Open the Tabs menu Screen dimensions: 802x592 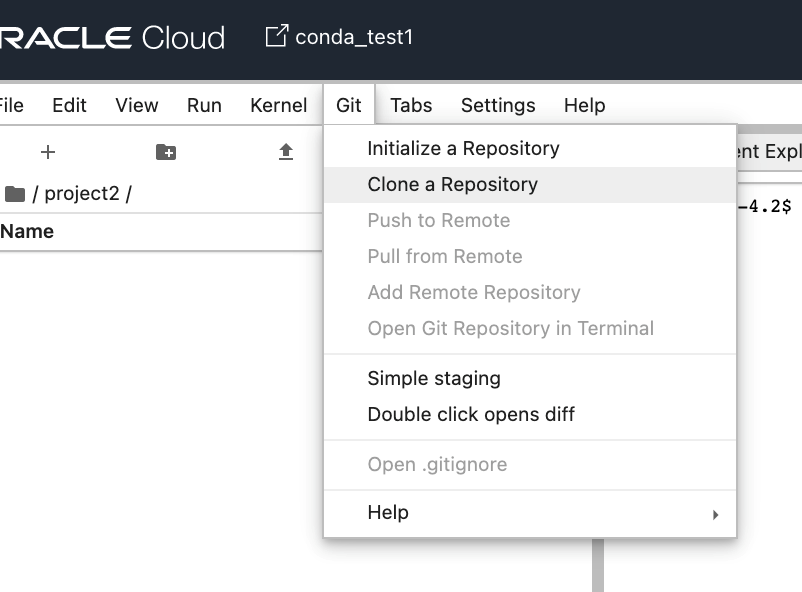click(411, 105)
